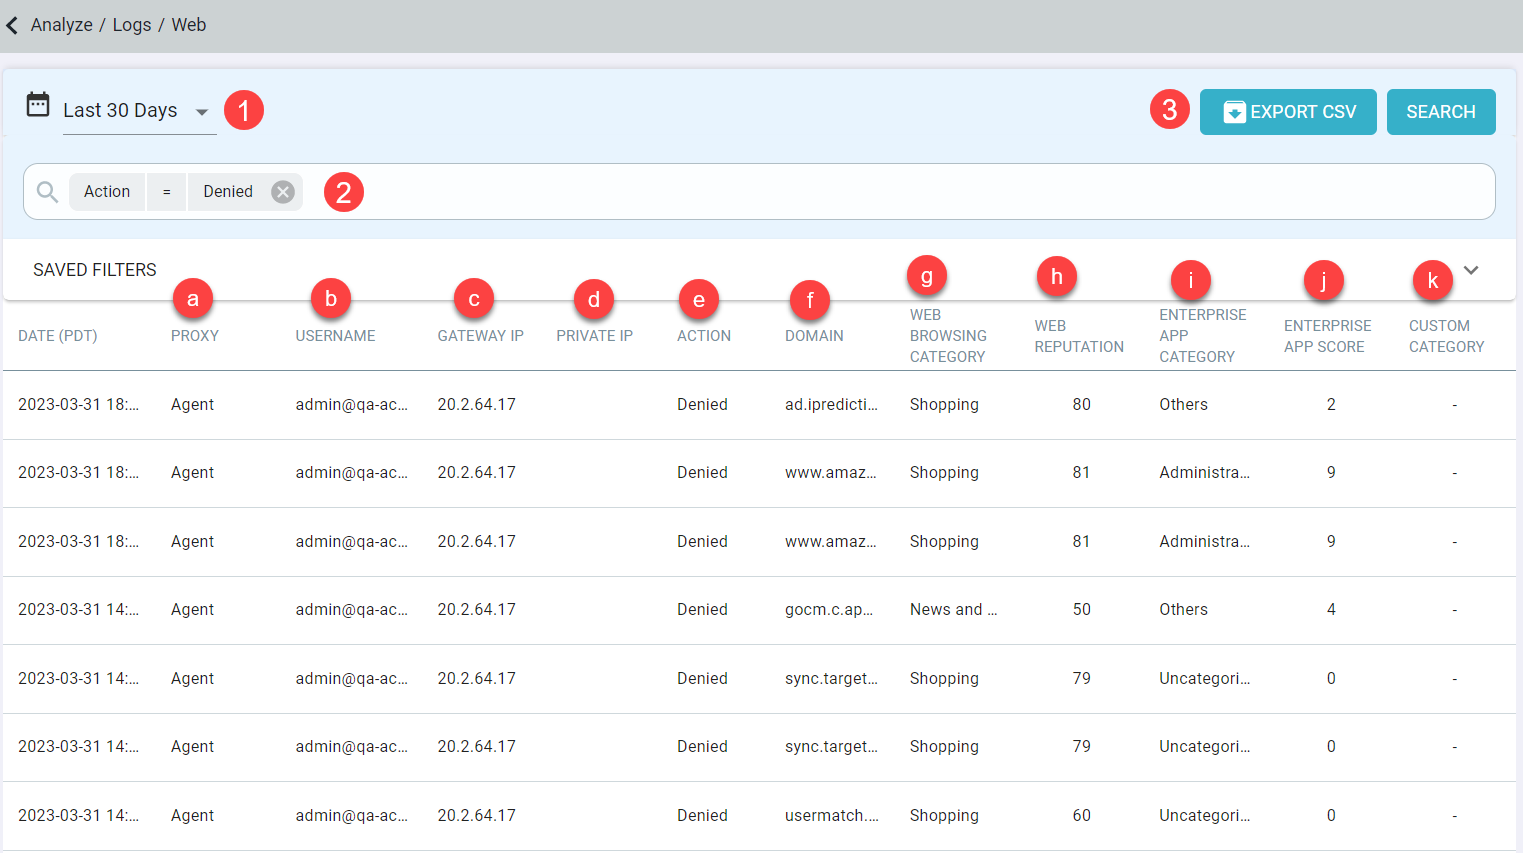Click the equals operator chip in the filter
Image resolution: width=1523 pixels, height=853 pixels.
click(166, 191)
